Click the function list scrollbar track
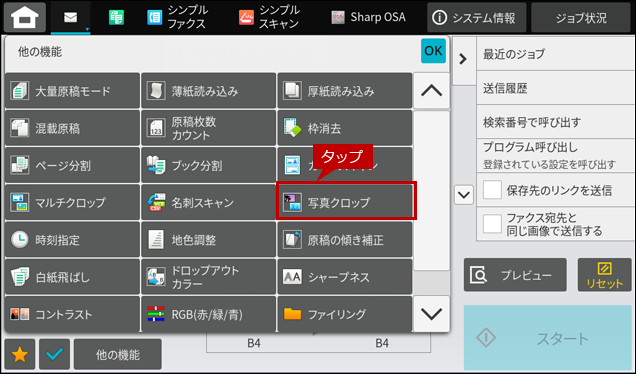 [432, 202]
